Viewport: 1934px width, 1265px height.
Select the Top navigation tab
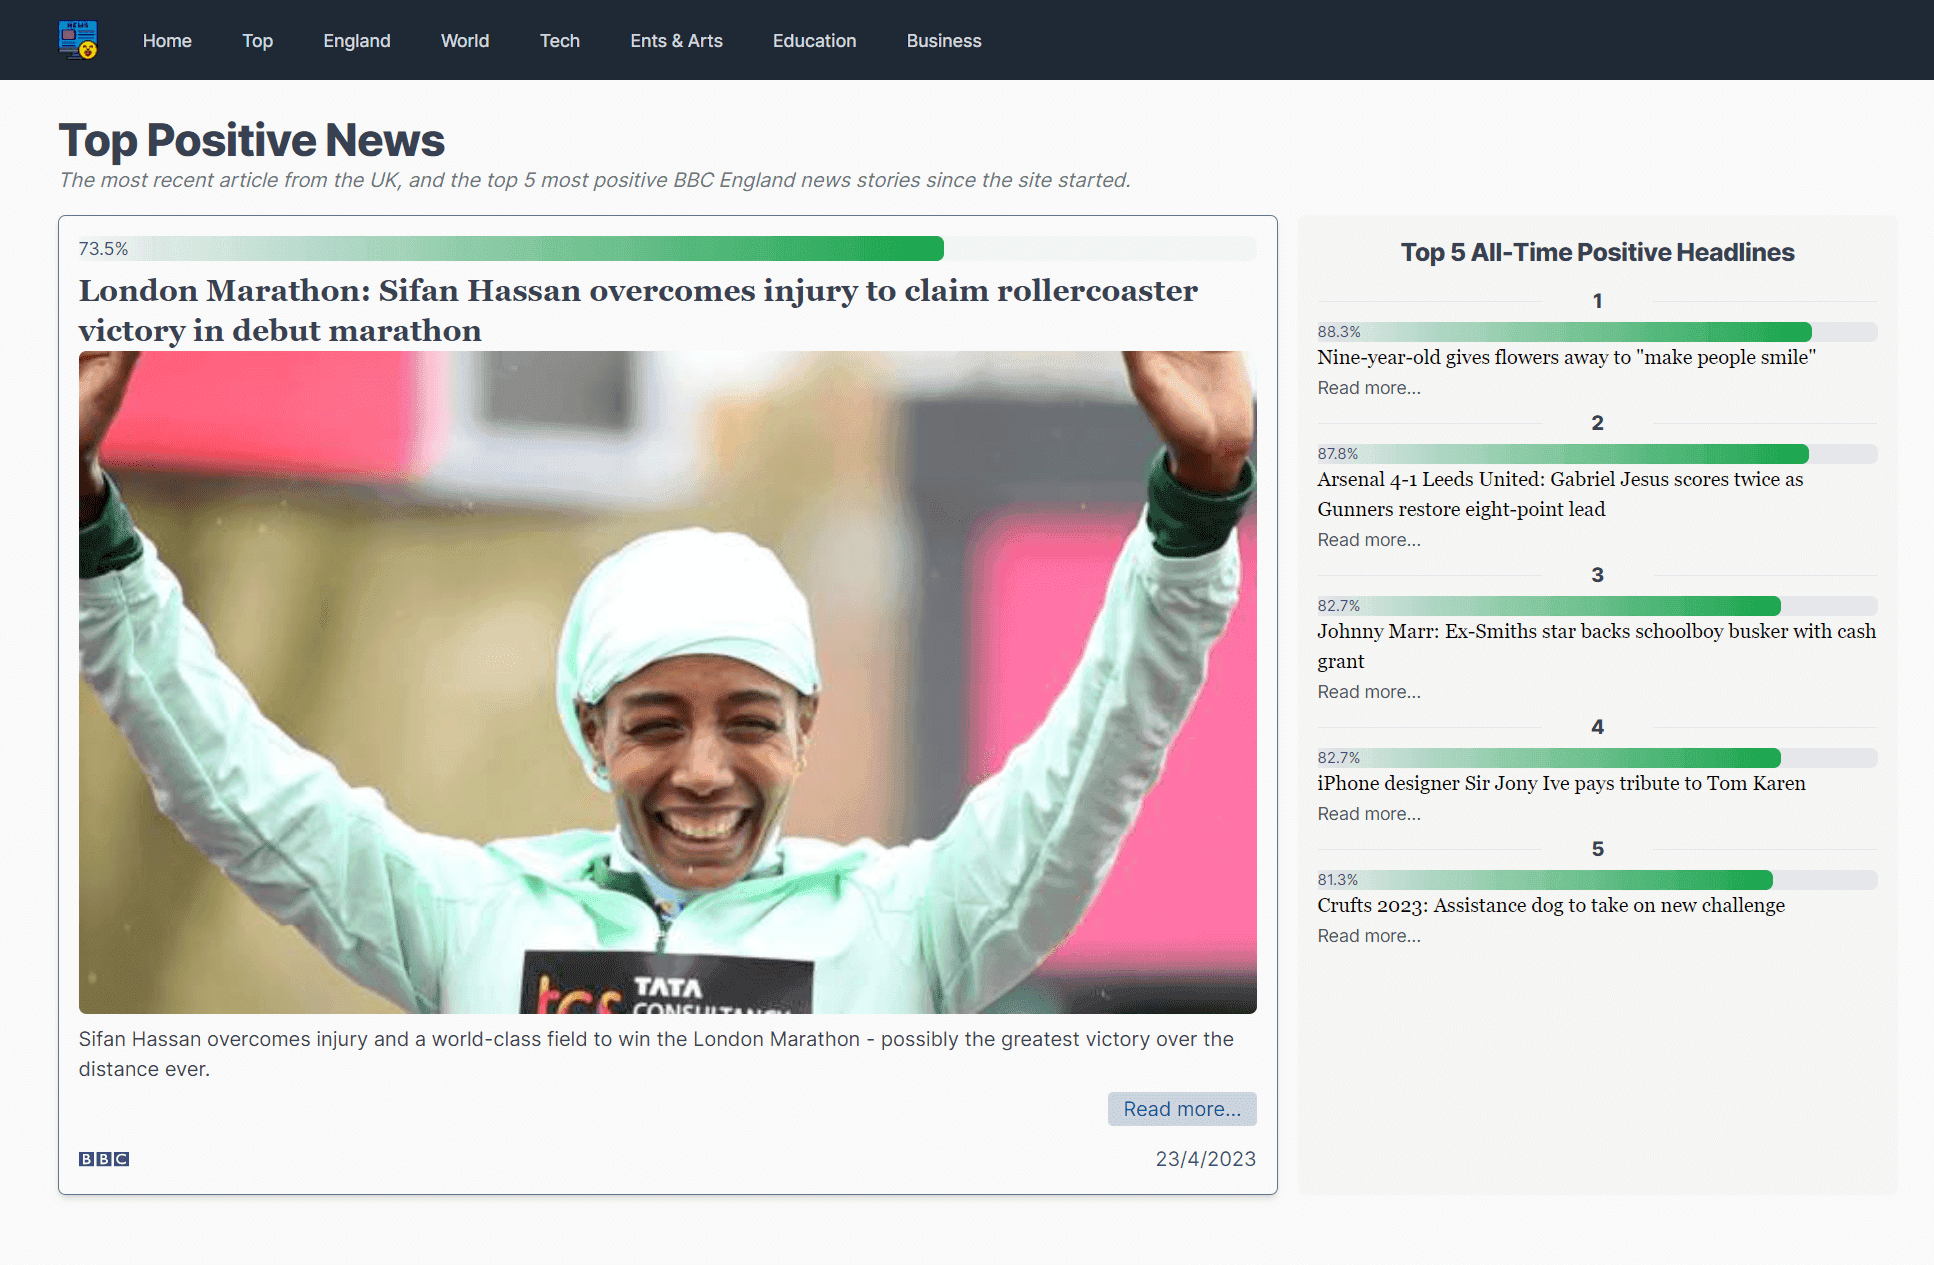point(256,40)
